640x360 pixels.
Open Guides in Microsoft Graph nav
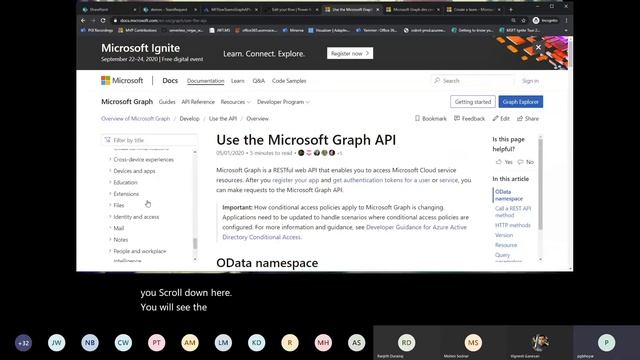click(x=167, y=102)
